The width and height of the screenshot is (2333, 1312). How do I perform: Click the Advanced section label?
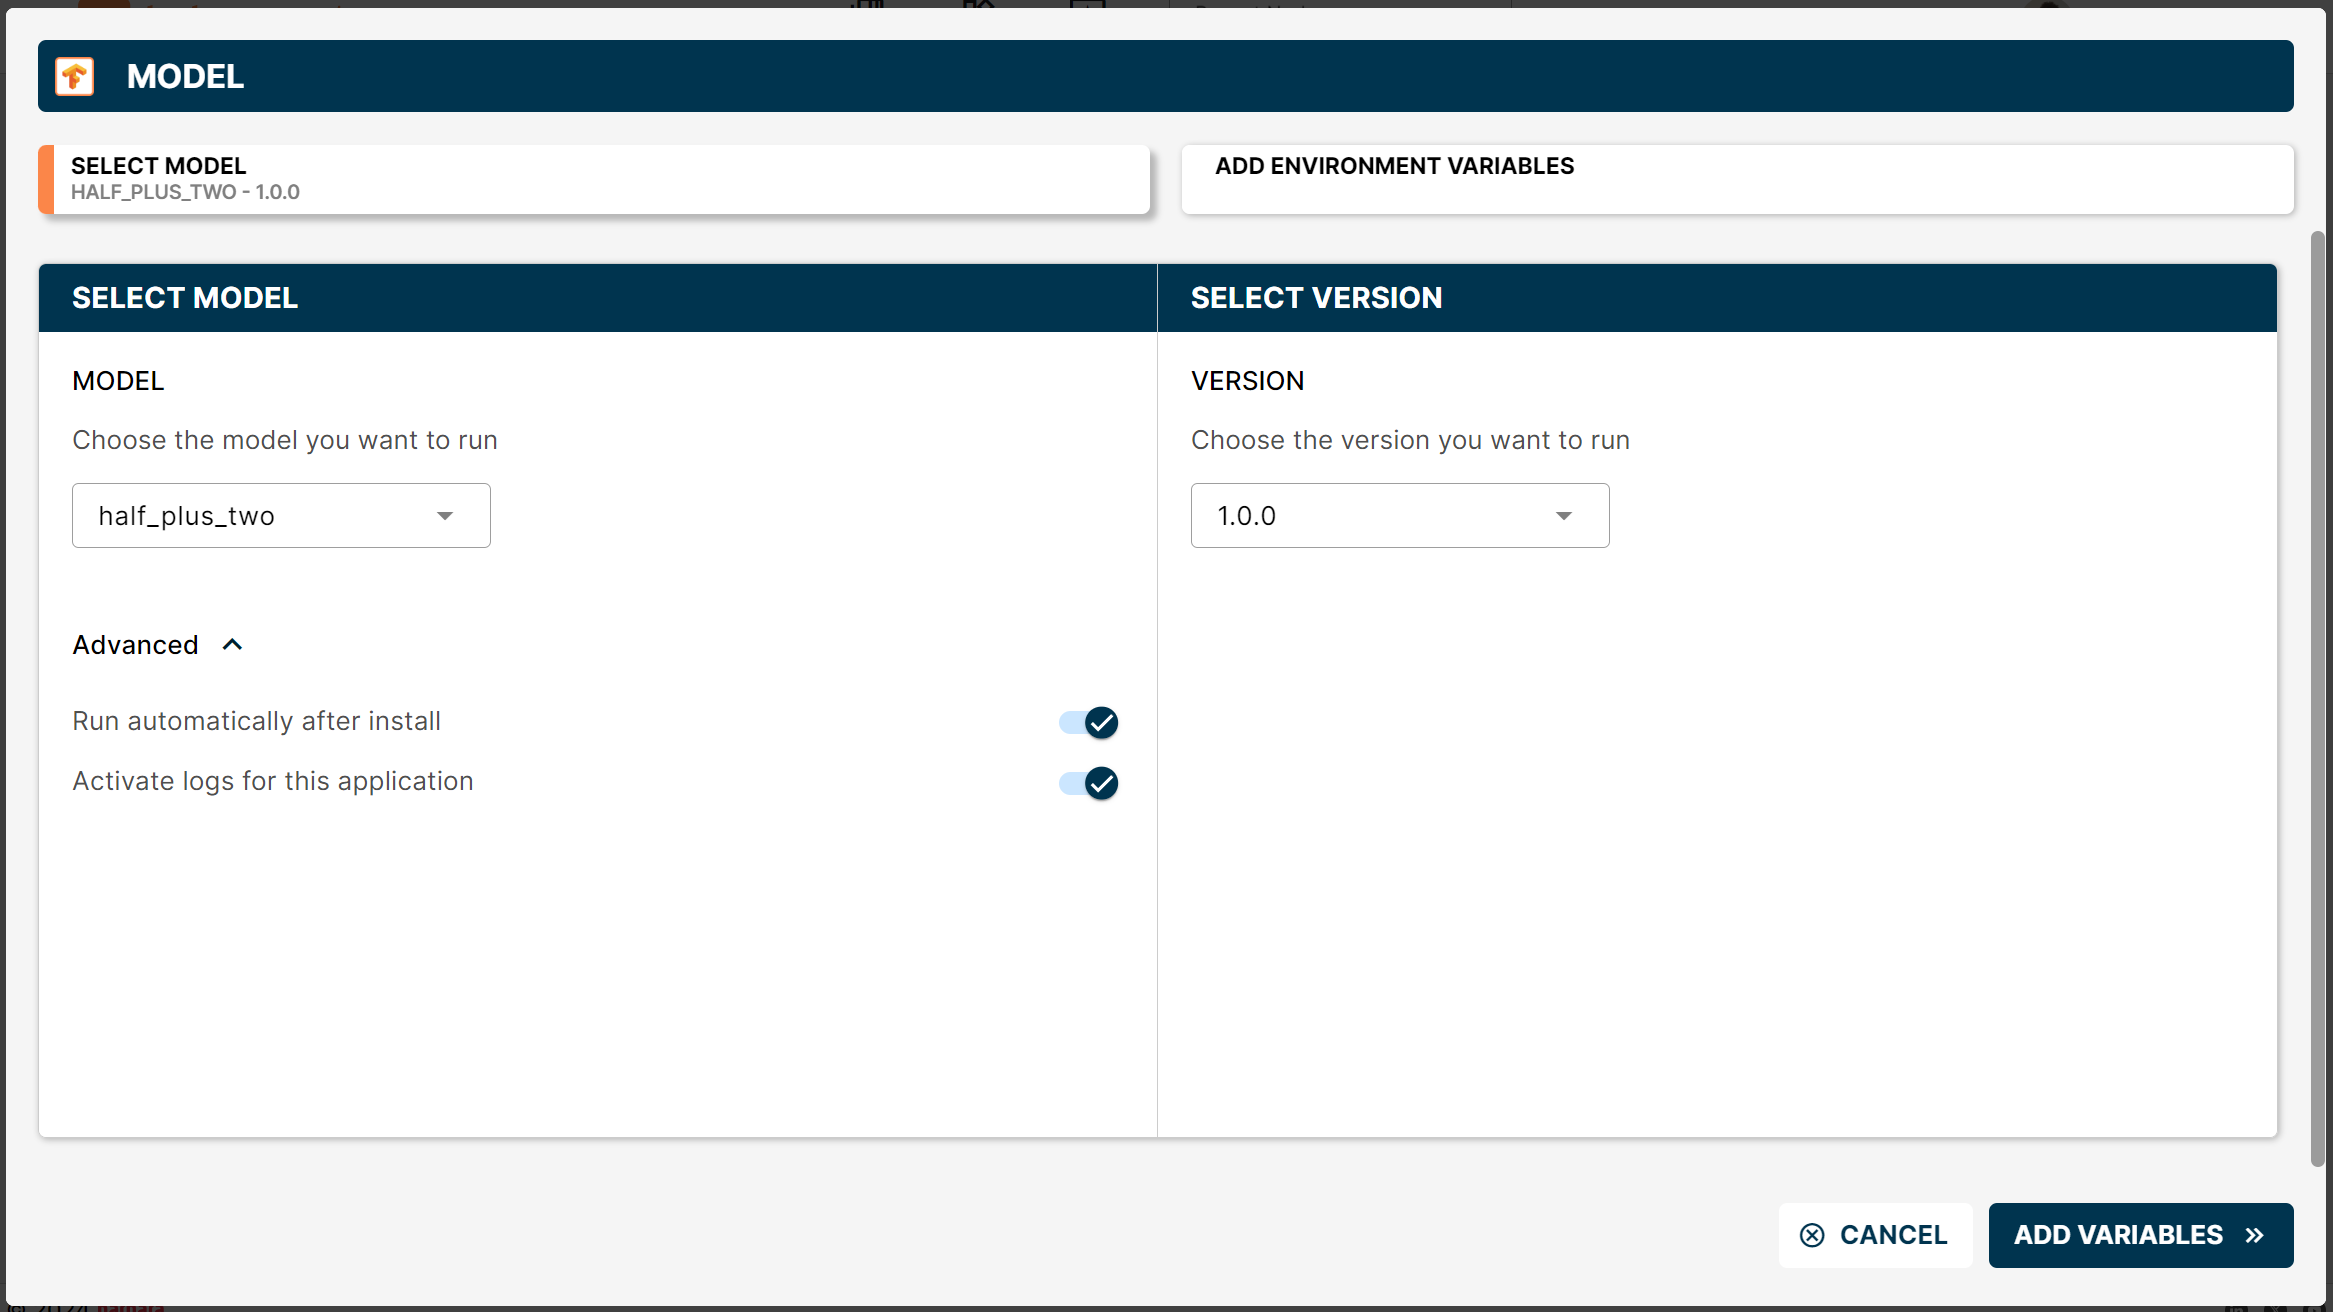pyautogui.click(x=136, y=645)
